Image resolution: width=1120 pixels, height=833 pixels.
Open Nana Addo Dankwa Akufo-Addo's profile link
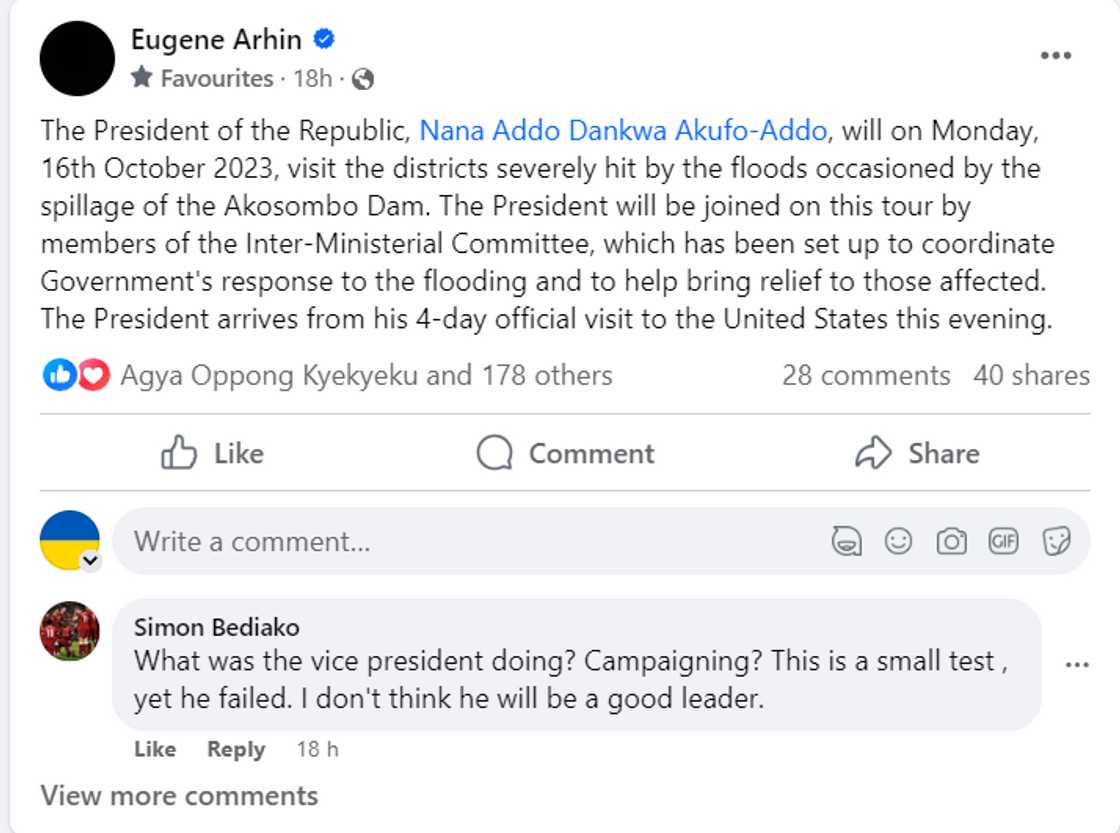point(623,130)
